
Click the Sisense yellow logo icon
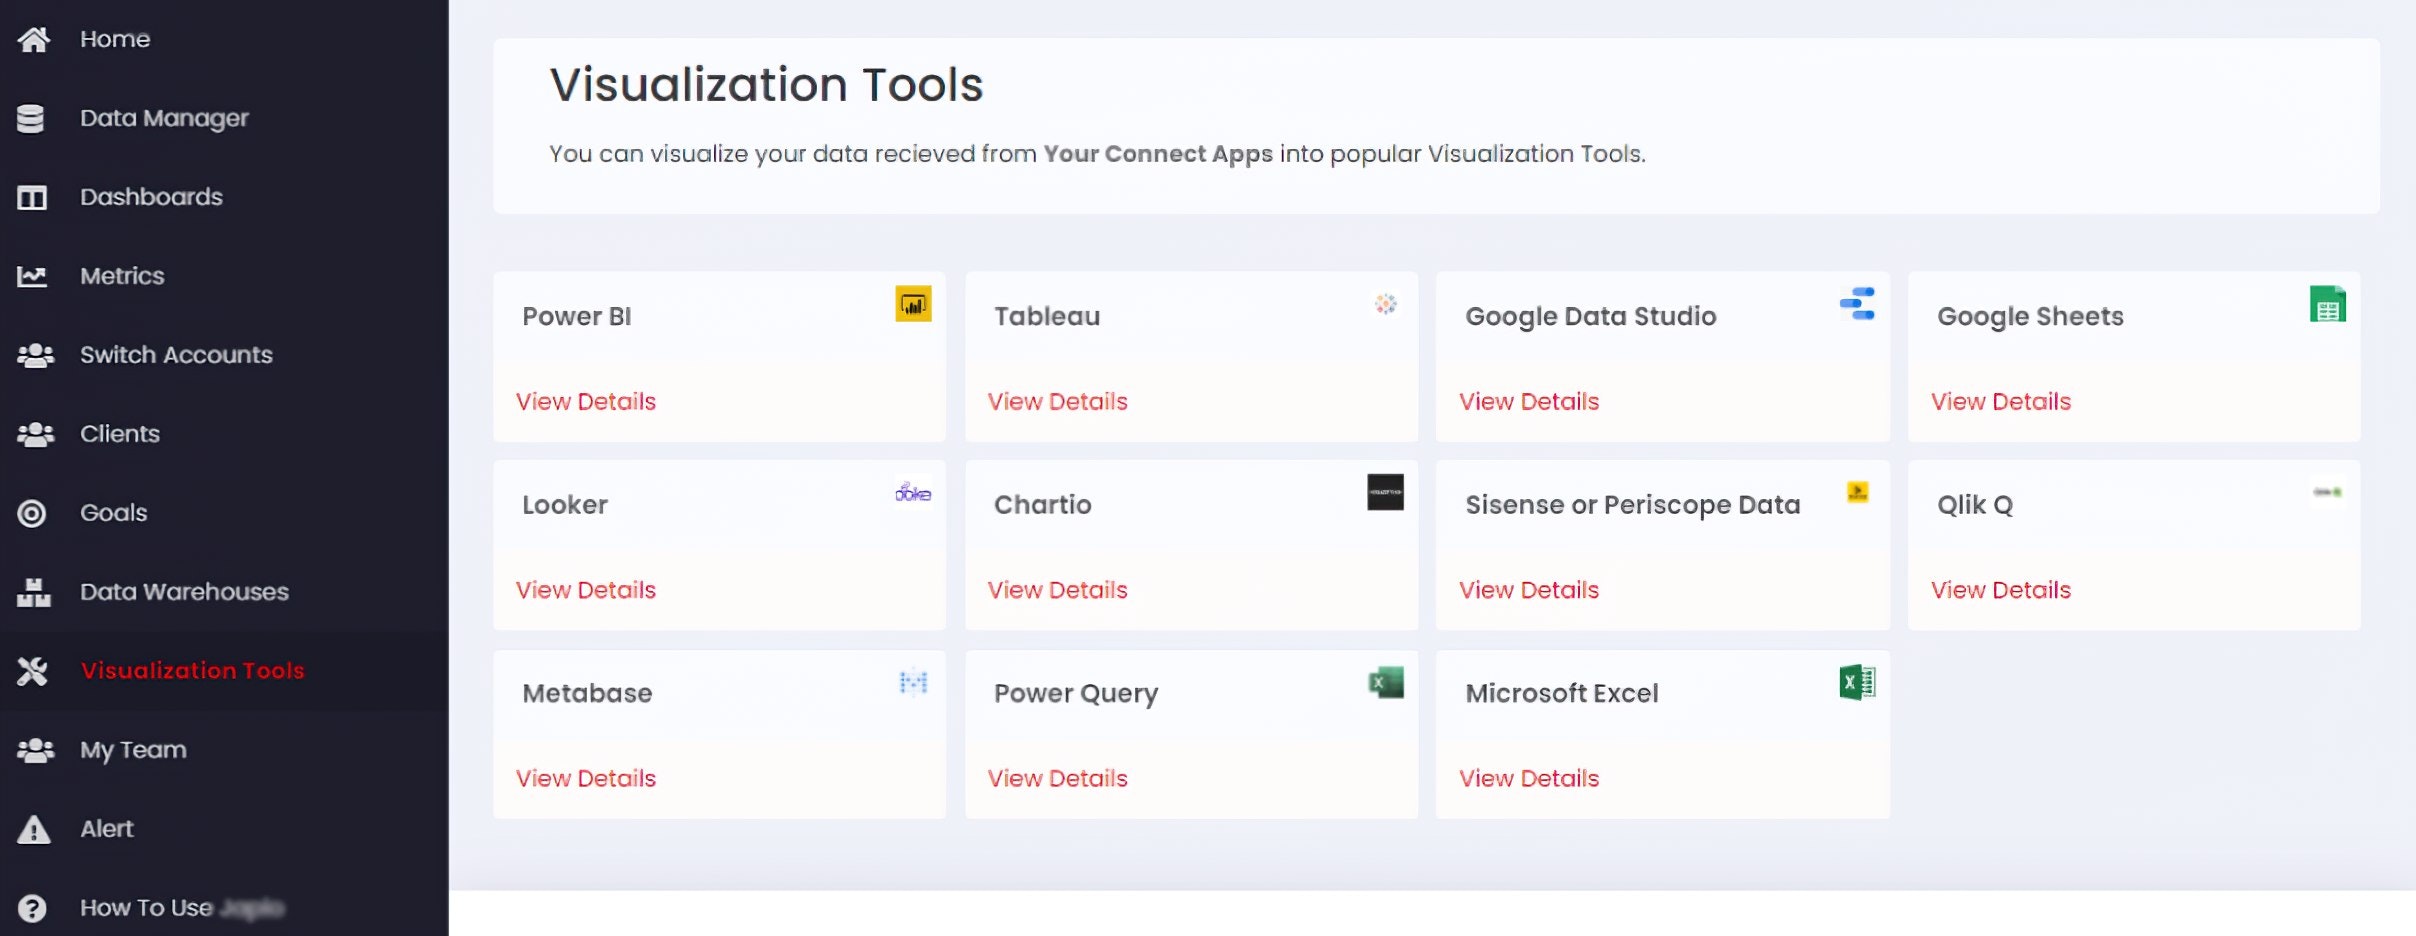1857,492
